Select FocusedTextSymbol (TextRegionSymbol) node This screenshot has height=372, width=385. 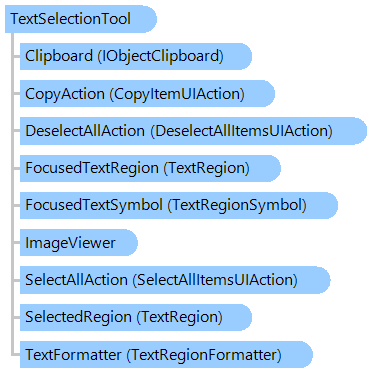click(179, 205)
